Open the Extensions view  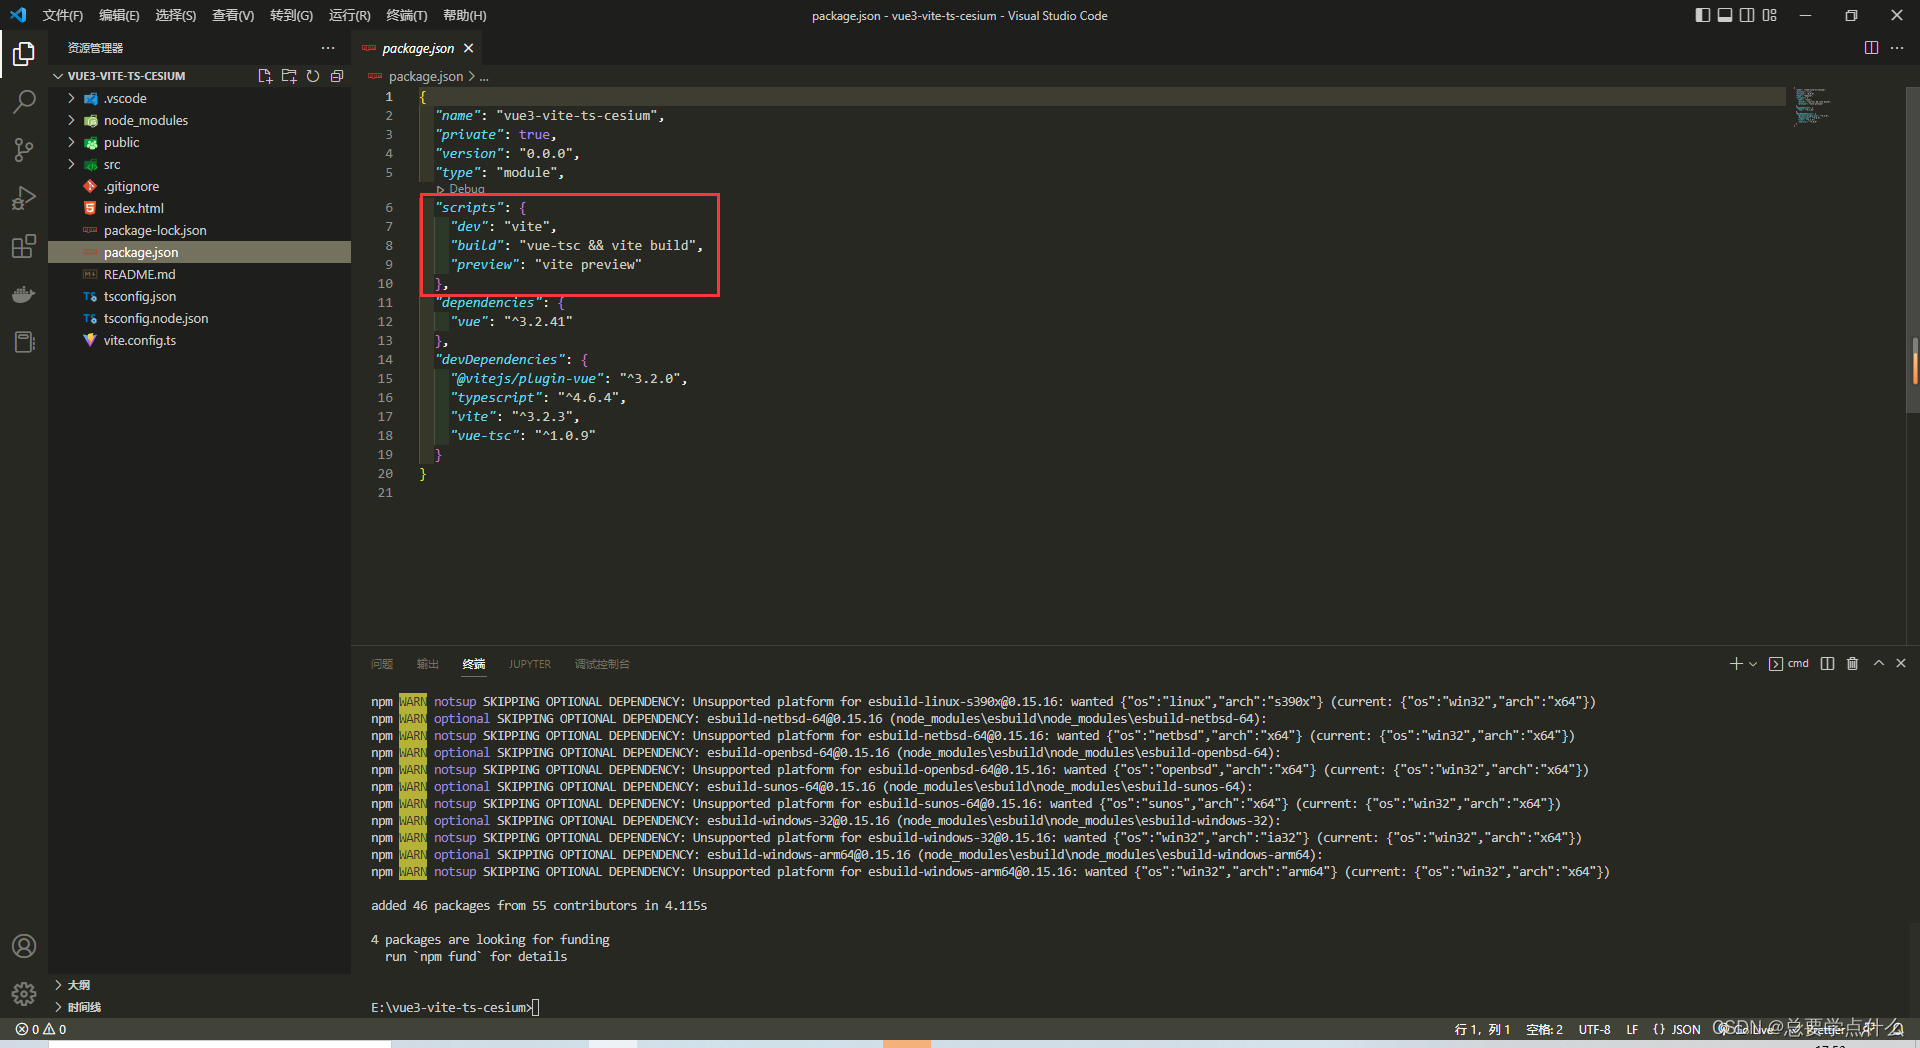[24, 246]
